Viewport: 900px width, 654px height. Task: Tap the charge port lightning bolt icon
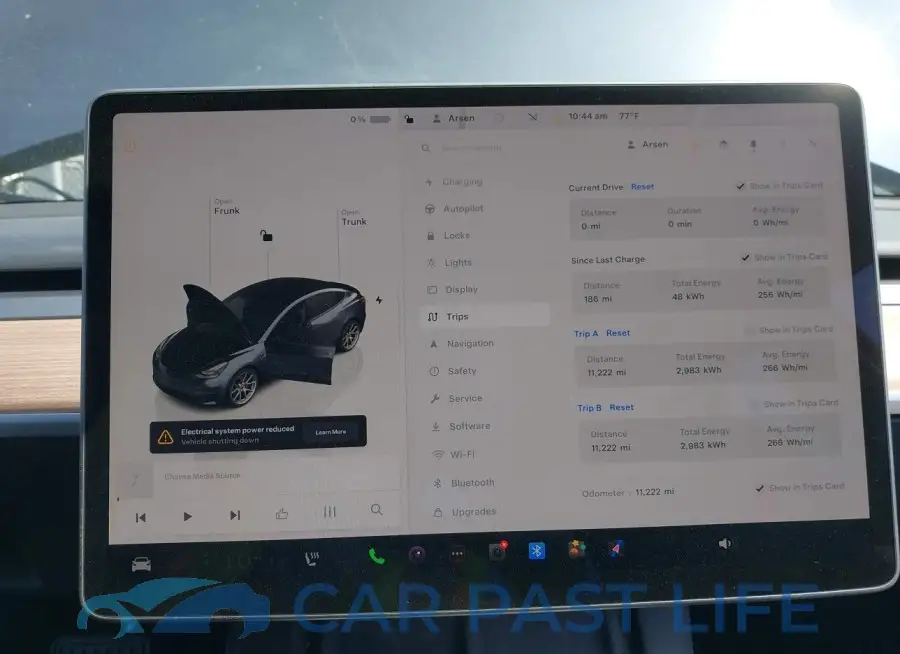[x=379, y=300]
